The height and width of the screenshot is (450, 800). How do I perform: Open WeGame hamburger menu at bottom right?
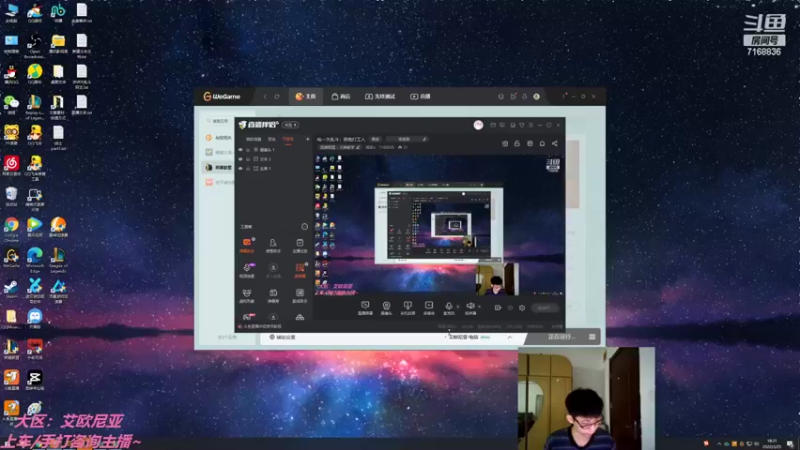point(592,337)
